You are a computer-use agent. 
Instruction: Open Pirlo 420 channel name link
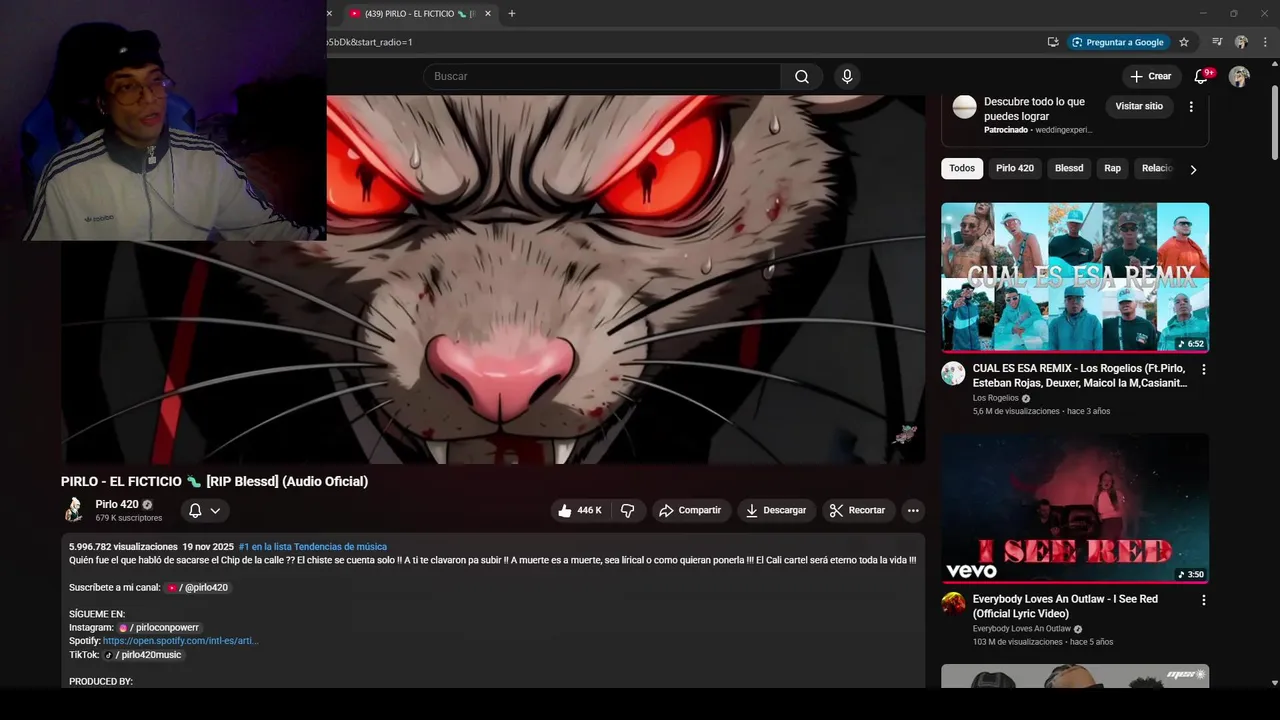pos(117,504)
